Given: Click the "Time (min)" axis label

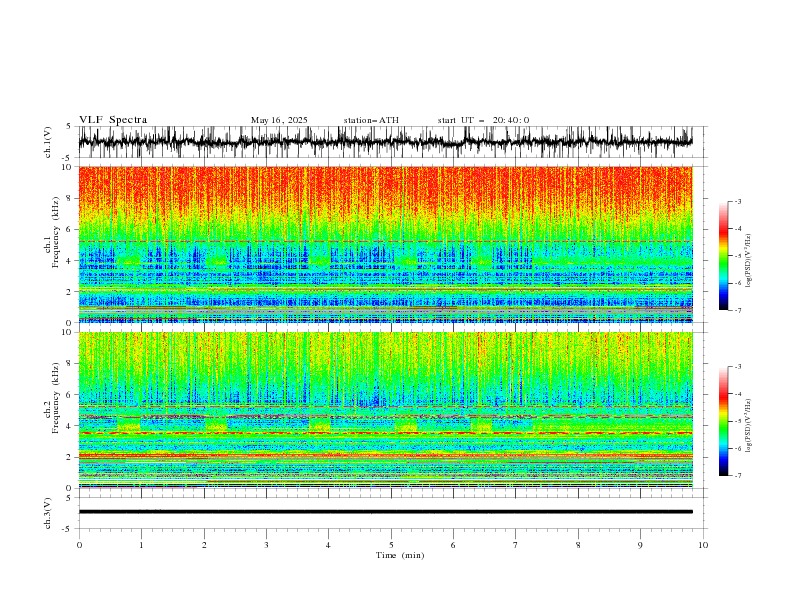Looking at the screenshot, I should 400,555.
